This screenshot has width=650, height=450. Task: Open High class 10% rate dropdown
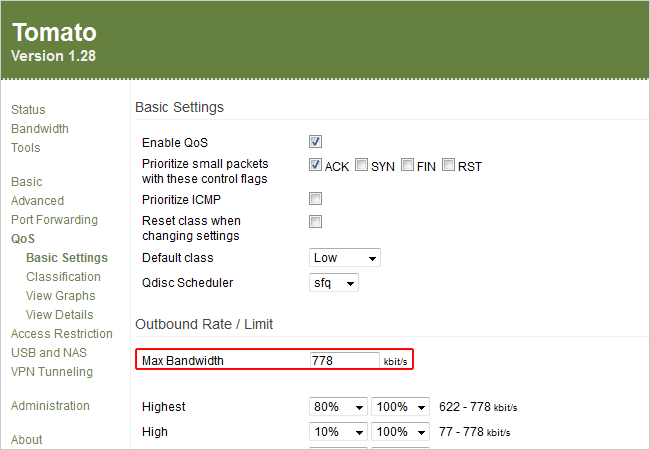pos(338,432)
